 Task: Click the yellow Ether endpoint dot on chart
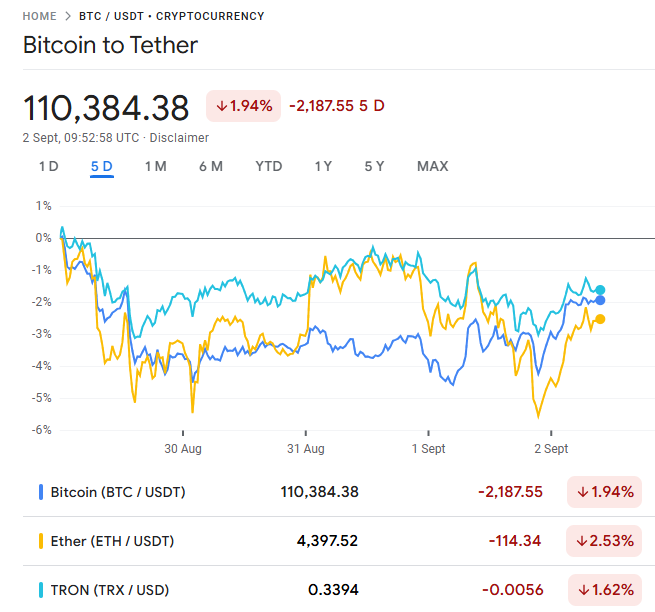(x=600, y=319)
